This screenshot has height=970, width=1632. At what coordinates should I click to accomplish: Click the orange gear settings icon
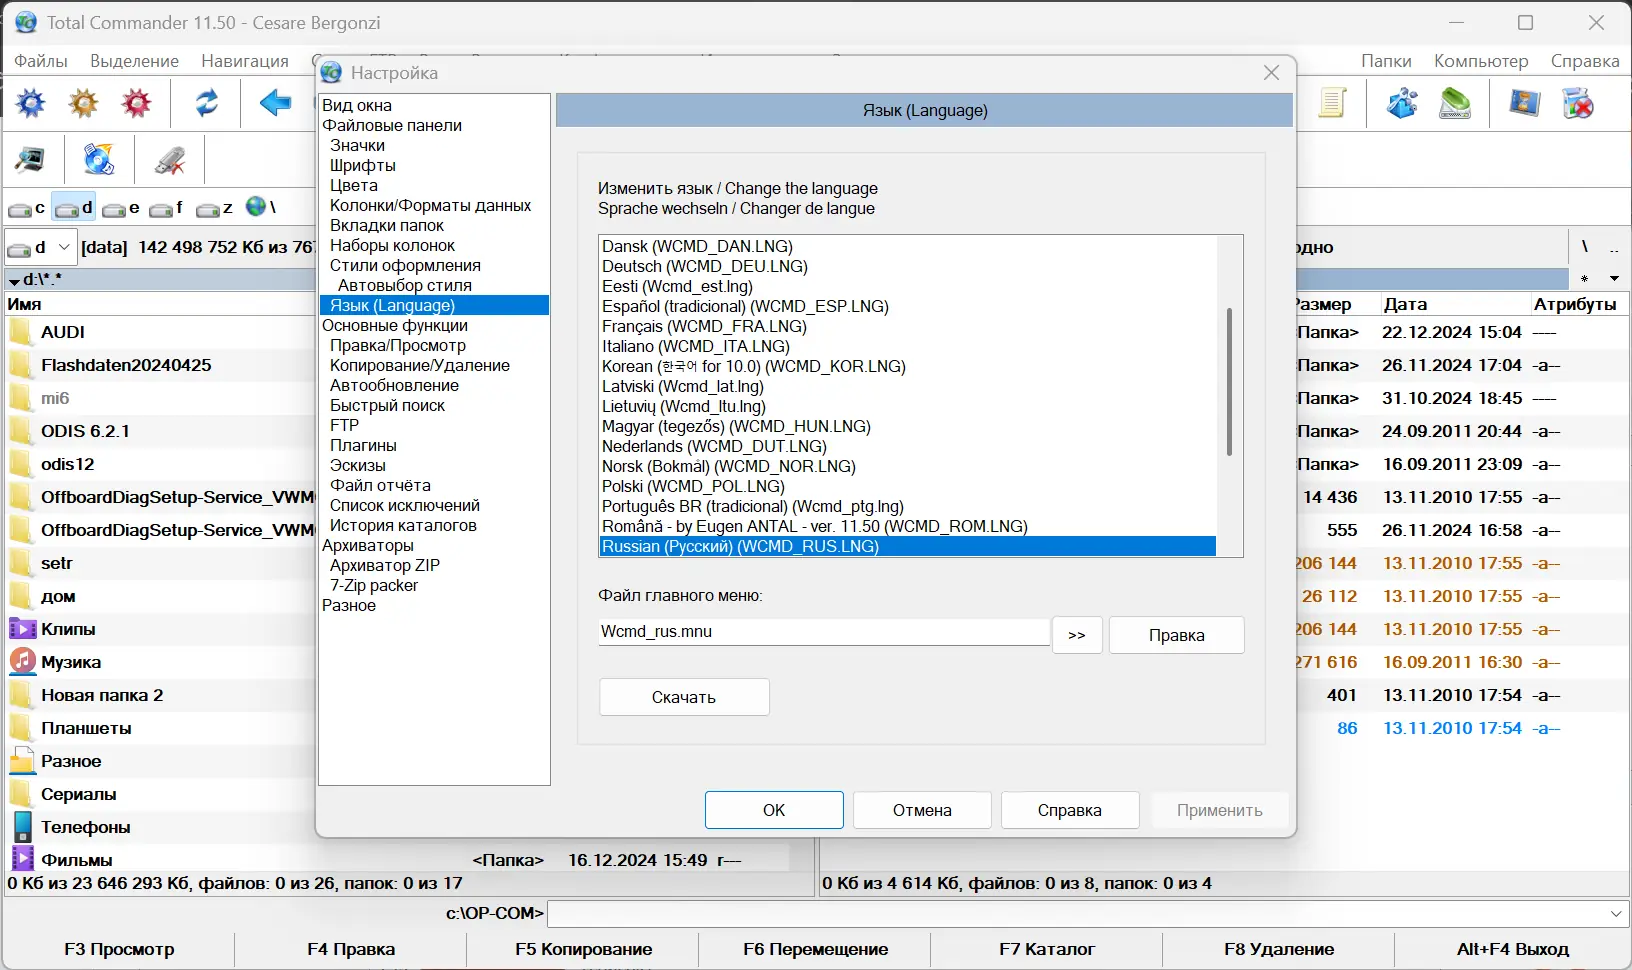[83, 103]
